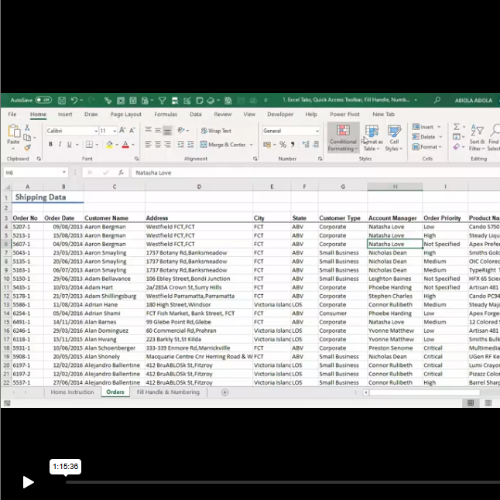Click the Cut scissors icon
Screen dimensions: 500x500
click(x=27, y=127)
